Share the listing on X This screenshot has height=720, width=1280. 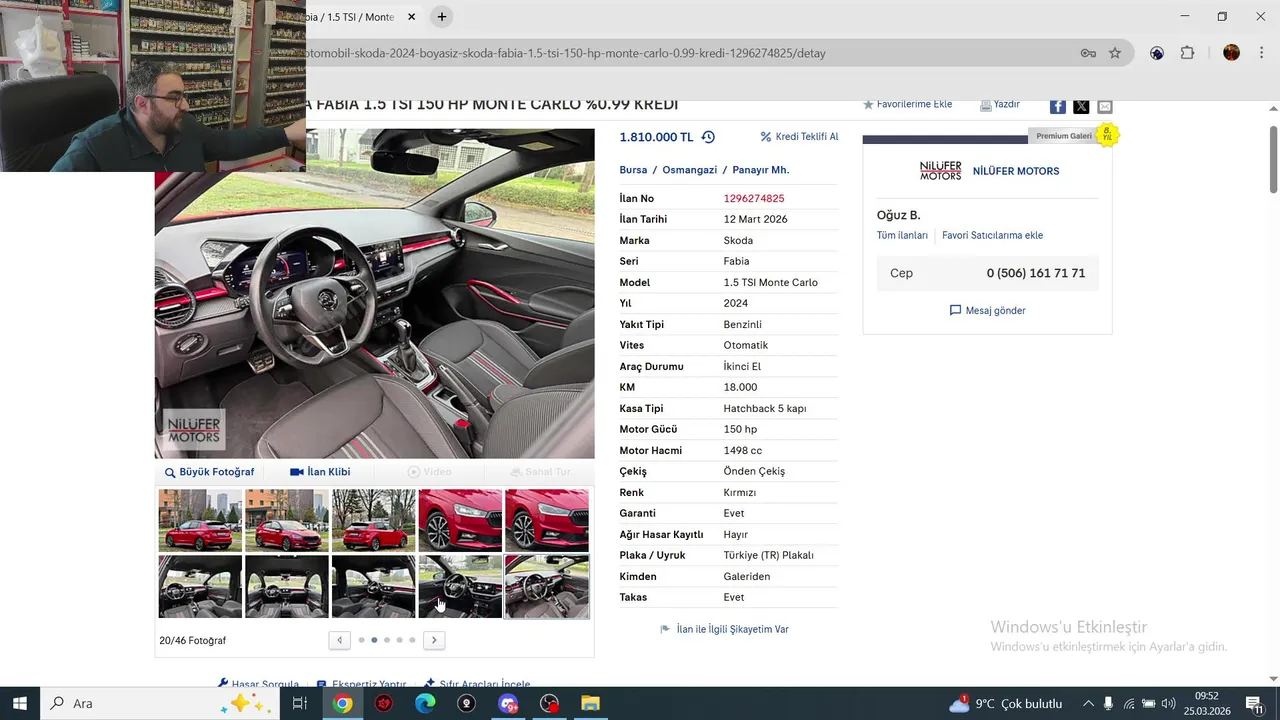point(1081,106)
